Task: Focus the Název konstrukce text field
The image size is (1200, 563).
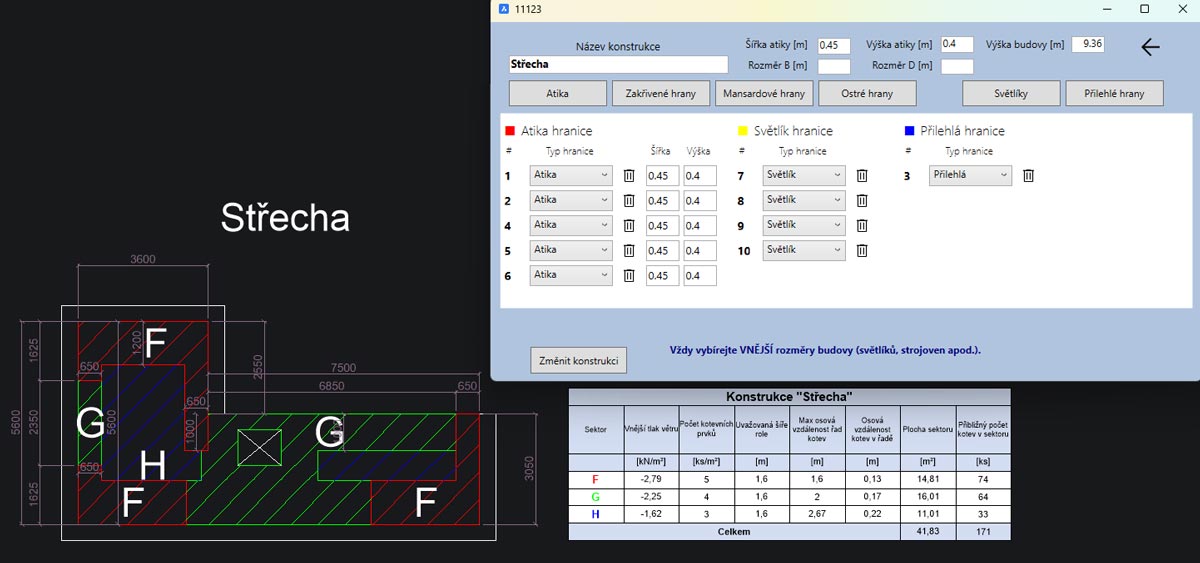Action: [x=618, y=64]
